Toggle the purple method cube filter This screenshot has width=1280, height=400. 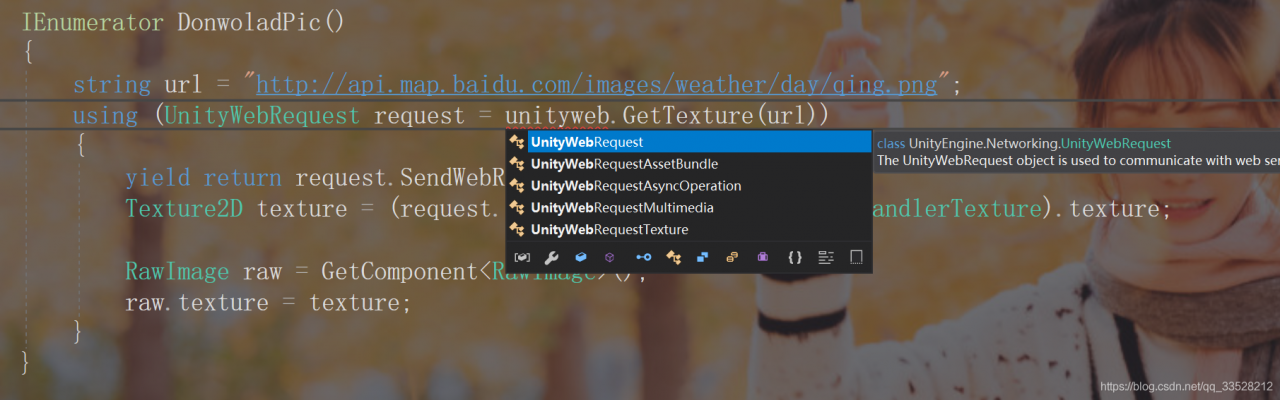coord(611,257)
